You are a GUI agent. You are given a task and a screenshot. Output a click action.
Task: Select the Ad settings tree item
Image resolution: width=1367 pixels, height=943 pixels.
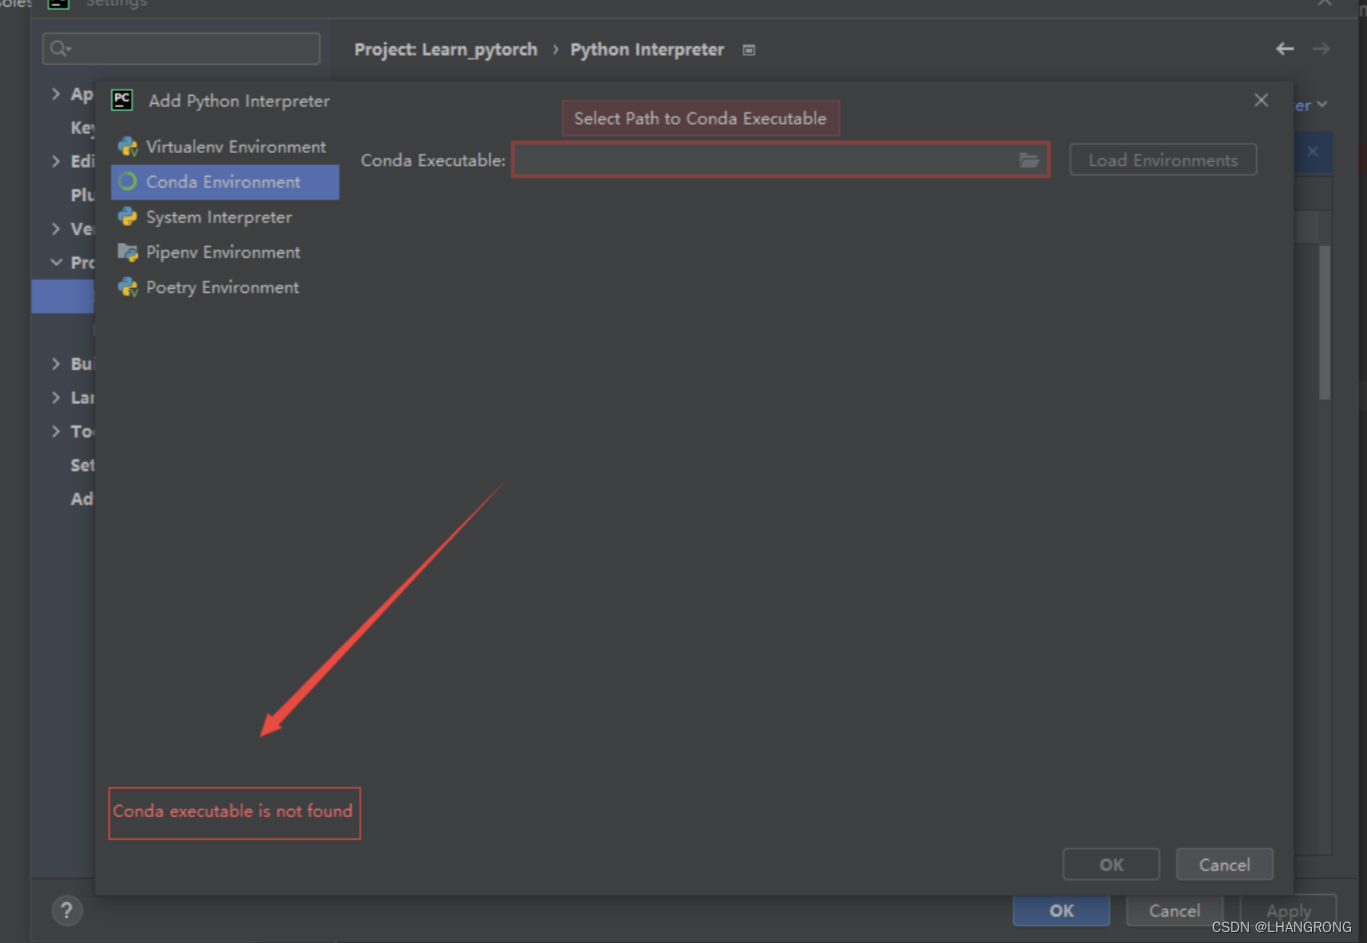(x=82, y=499)
